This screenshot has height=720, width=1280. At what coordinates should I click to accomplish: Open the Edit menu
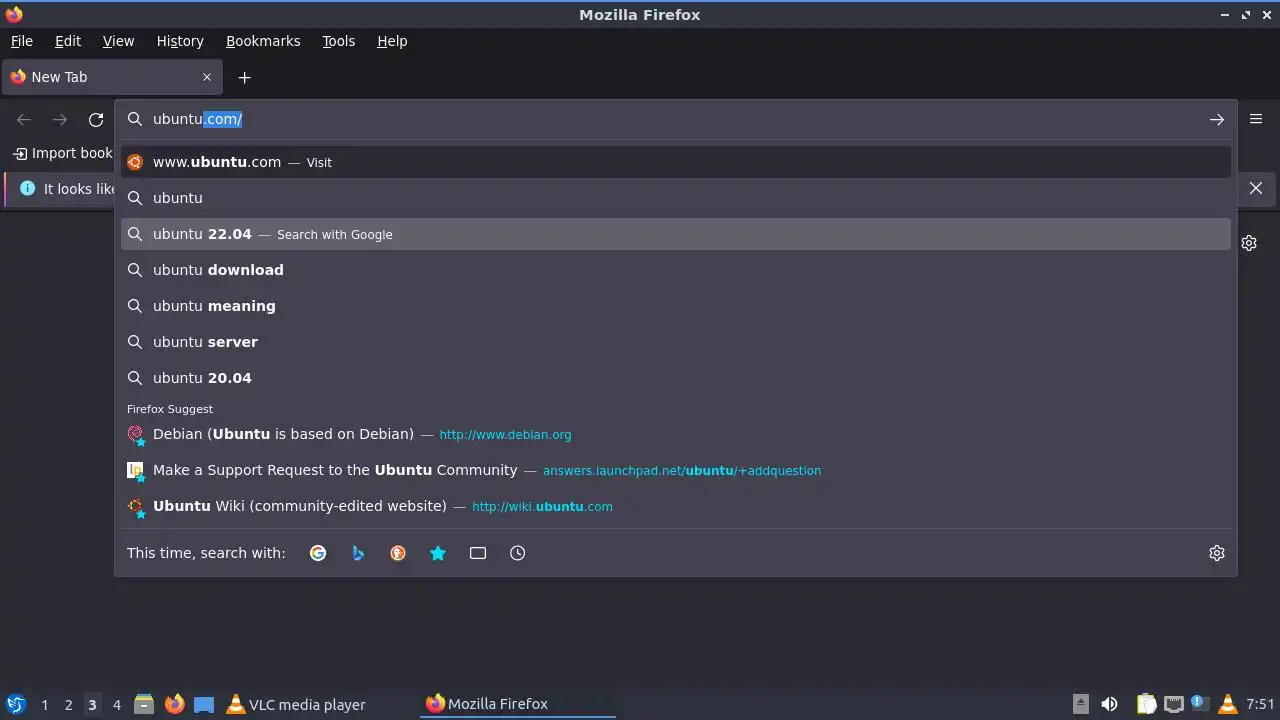(x=68, y=41)
